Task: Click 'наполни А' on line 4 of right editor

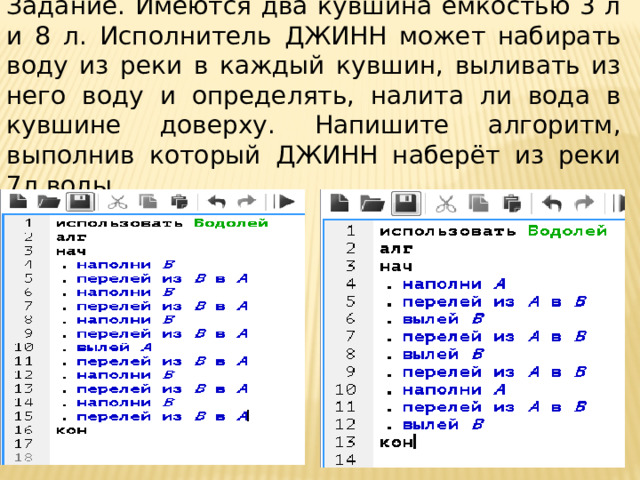Action: [x=454, y=284]
